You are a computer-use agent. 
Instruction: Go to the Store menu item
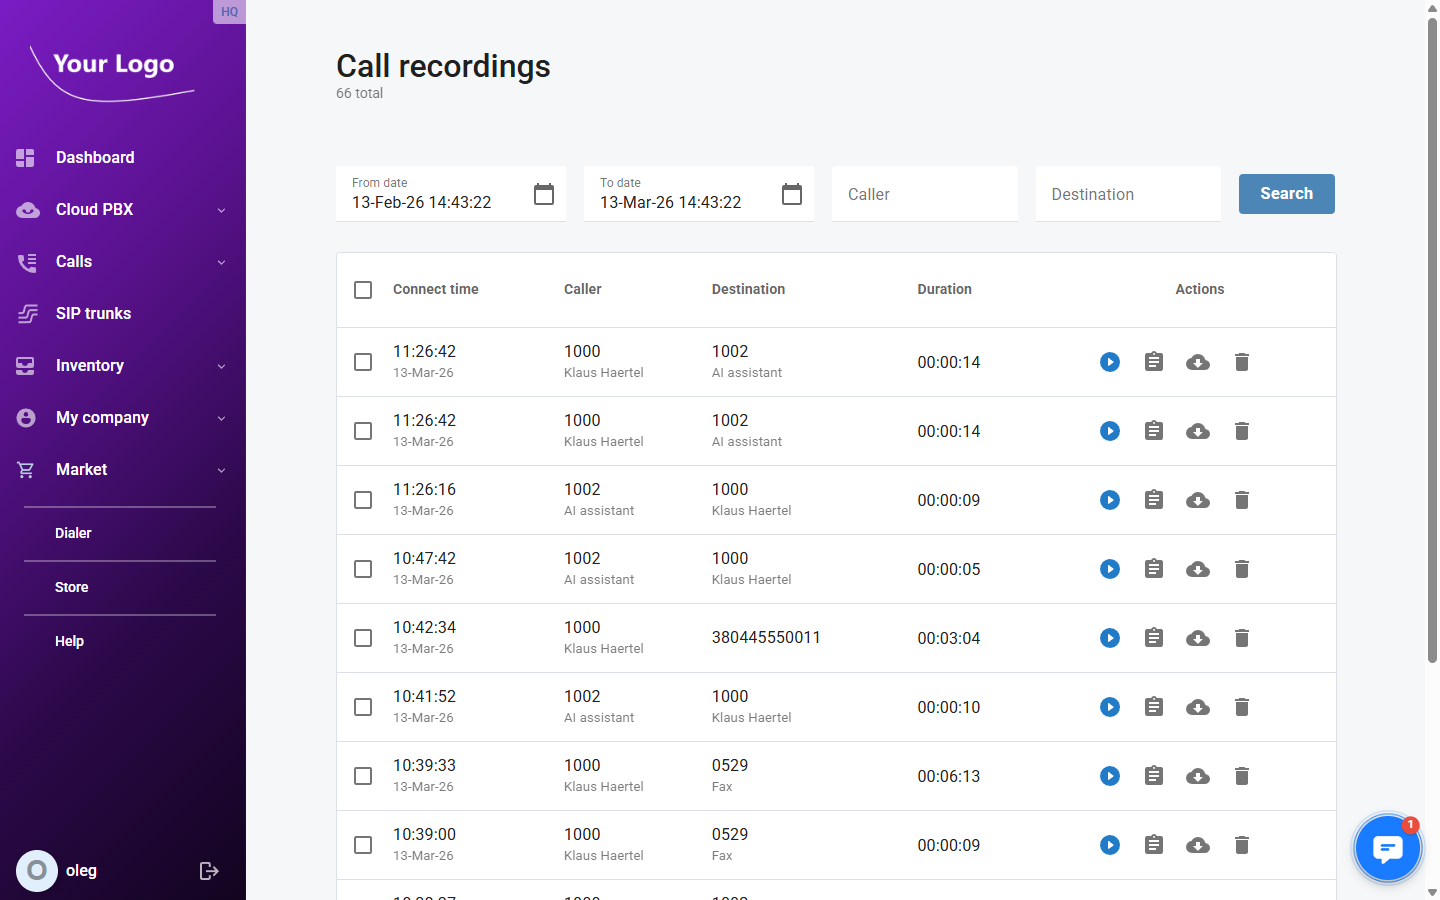click(x=71, y=587)
